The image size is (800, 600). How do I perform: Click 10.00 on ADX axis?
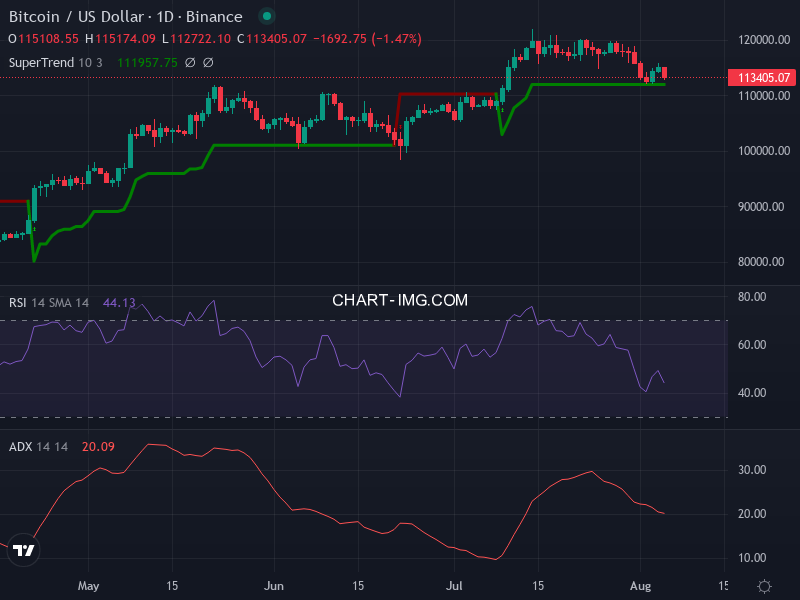tap(752, 558)
